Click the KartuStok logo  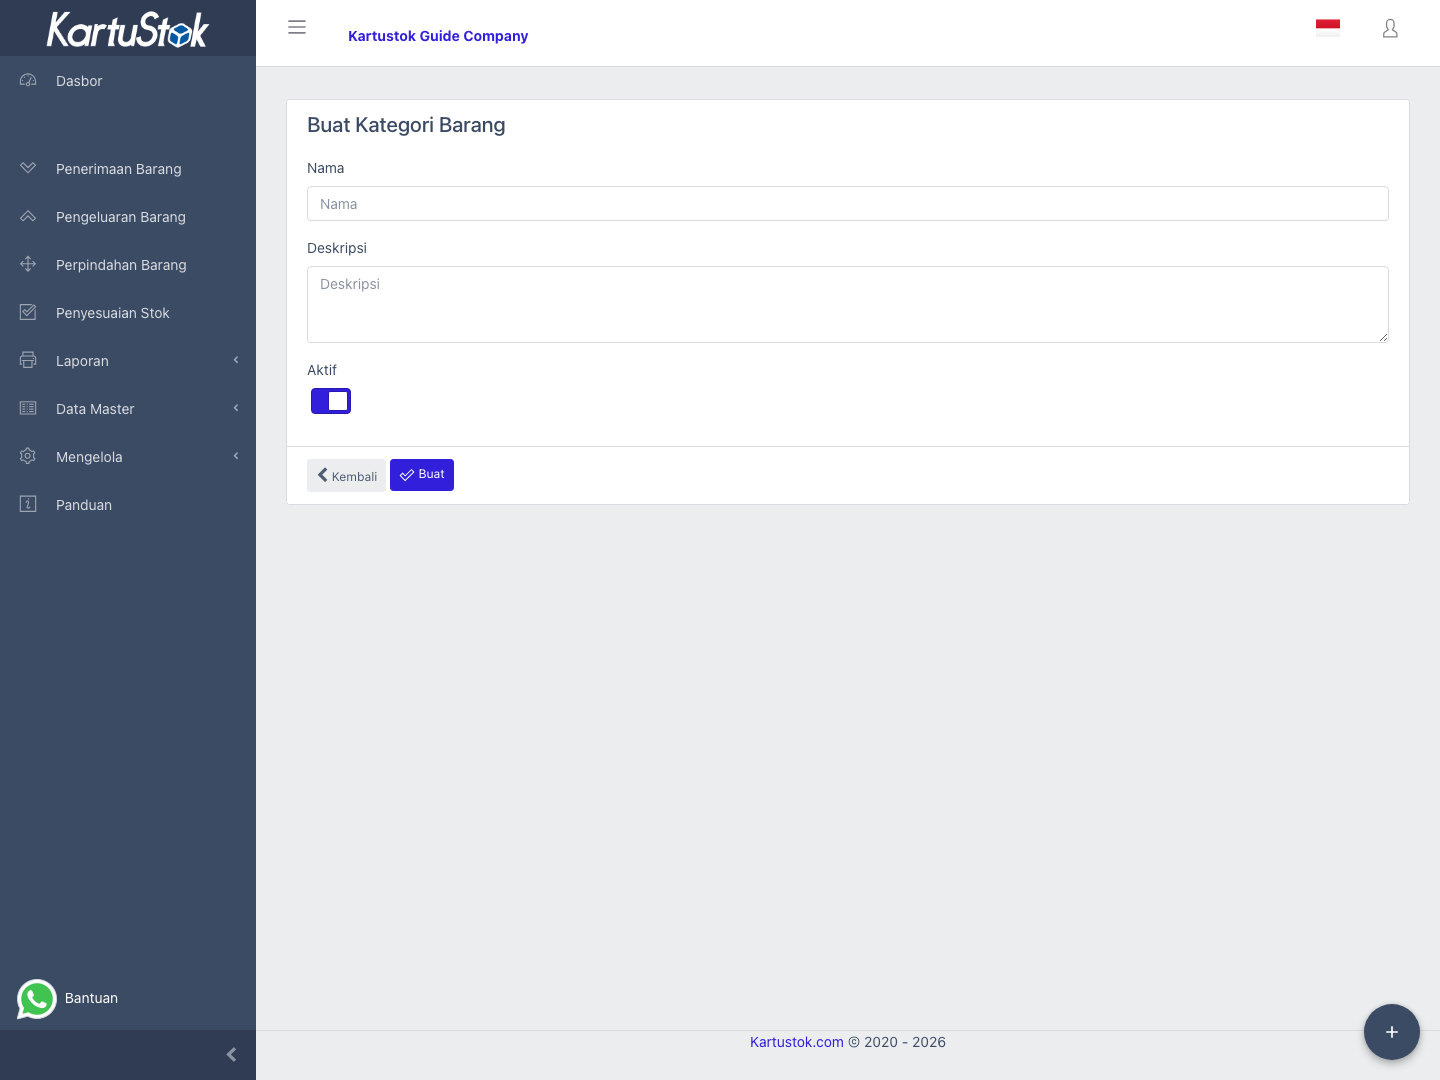pyautogui.click(x=128, y=30)
